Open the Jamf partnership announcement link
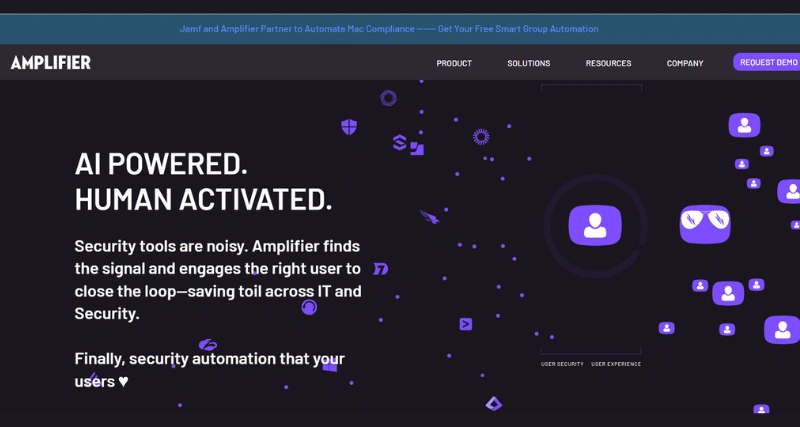This screenshot has width=800, height=427. 389,29
